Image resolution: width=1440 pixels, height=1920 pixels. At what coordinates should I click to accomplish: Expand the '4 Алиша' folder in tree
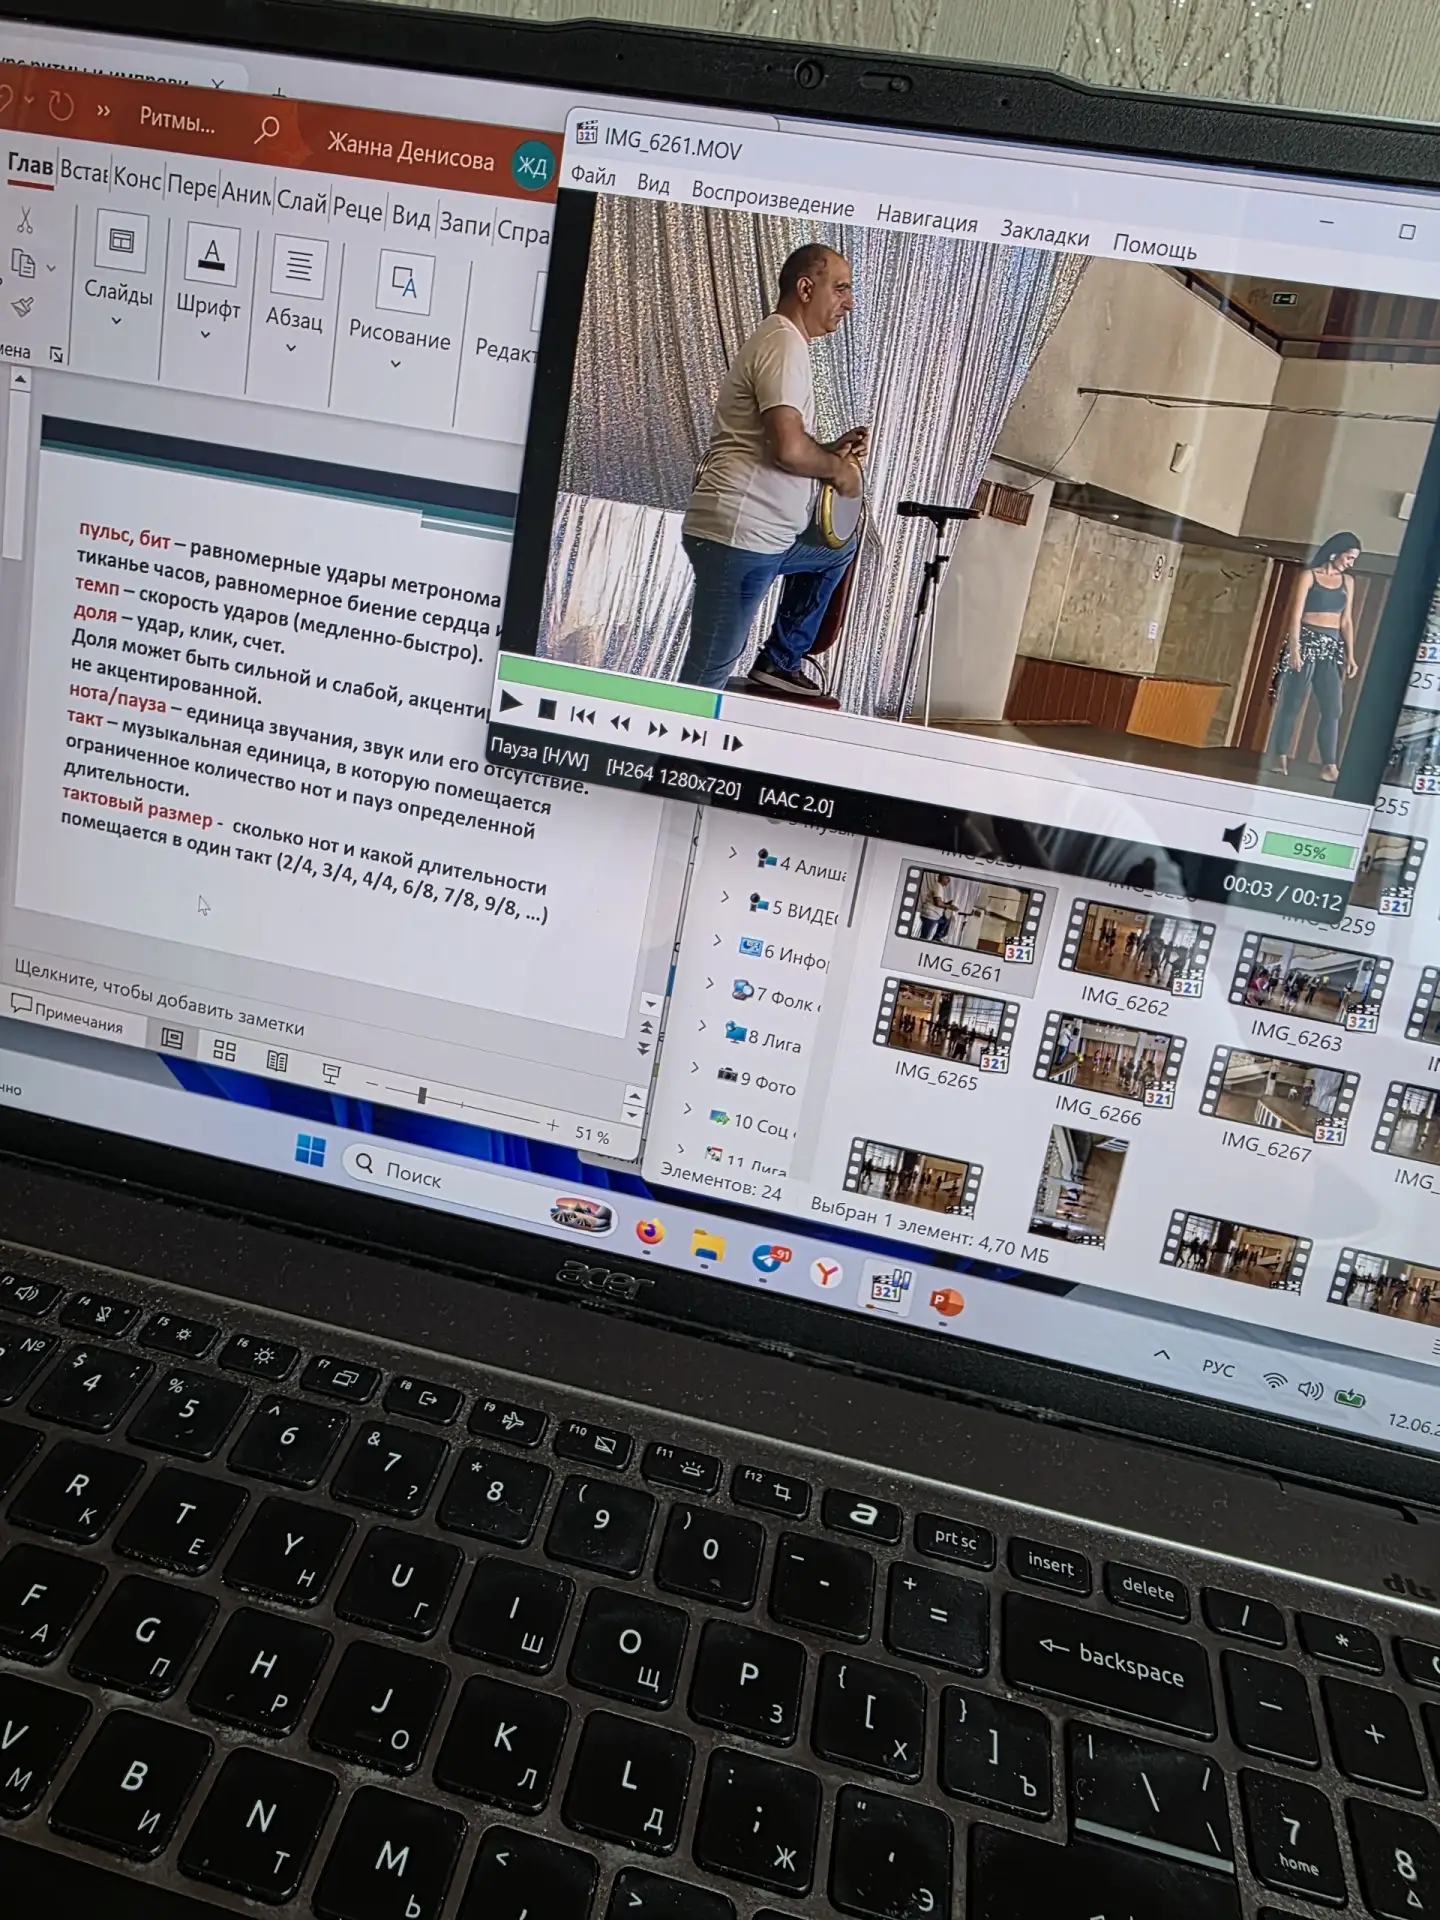(x=732, y=852)
